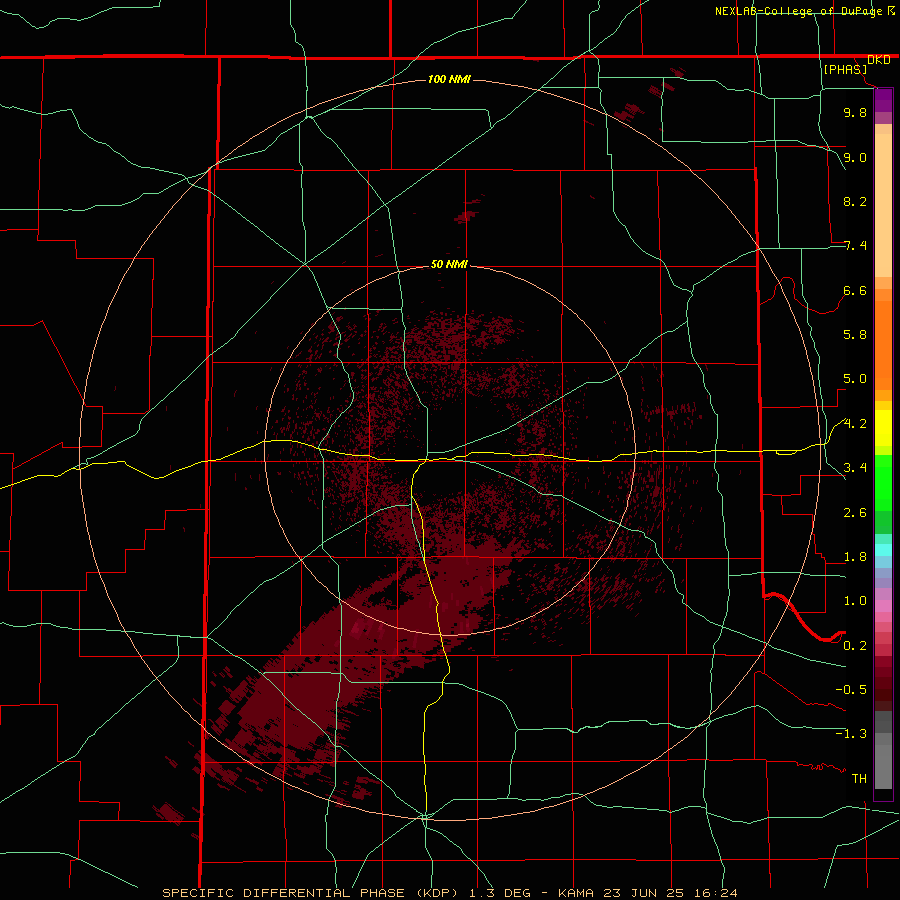Viewport: 900px width, 900px height.
Task: Click the NEXLAB-College of DuPage label
Action: tap(801, 11)
